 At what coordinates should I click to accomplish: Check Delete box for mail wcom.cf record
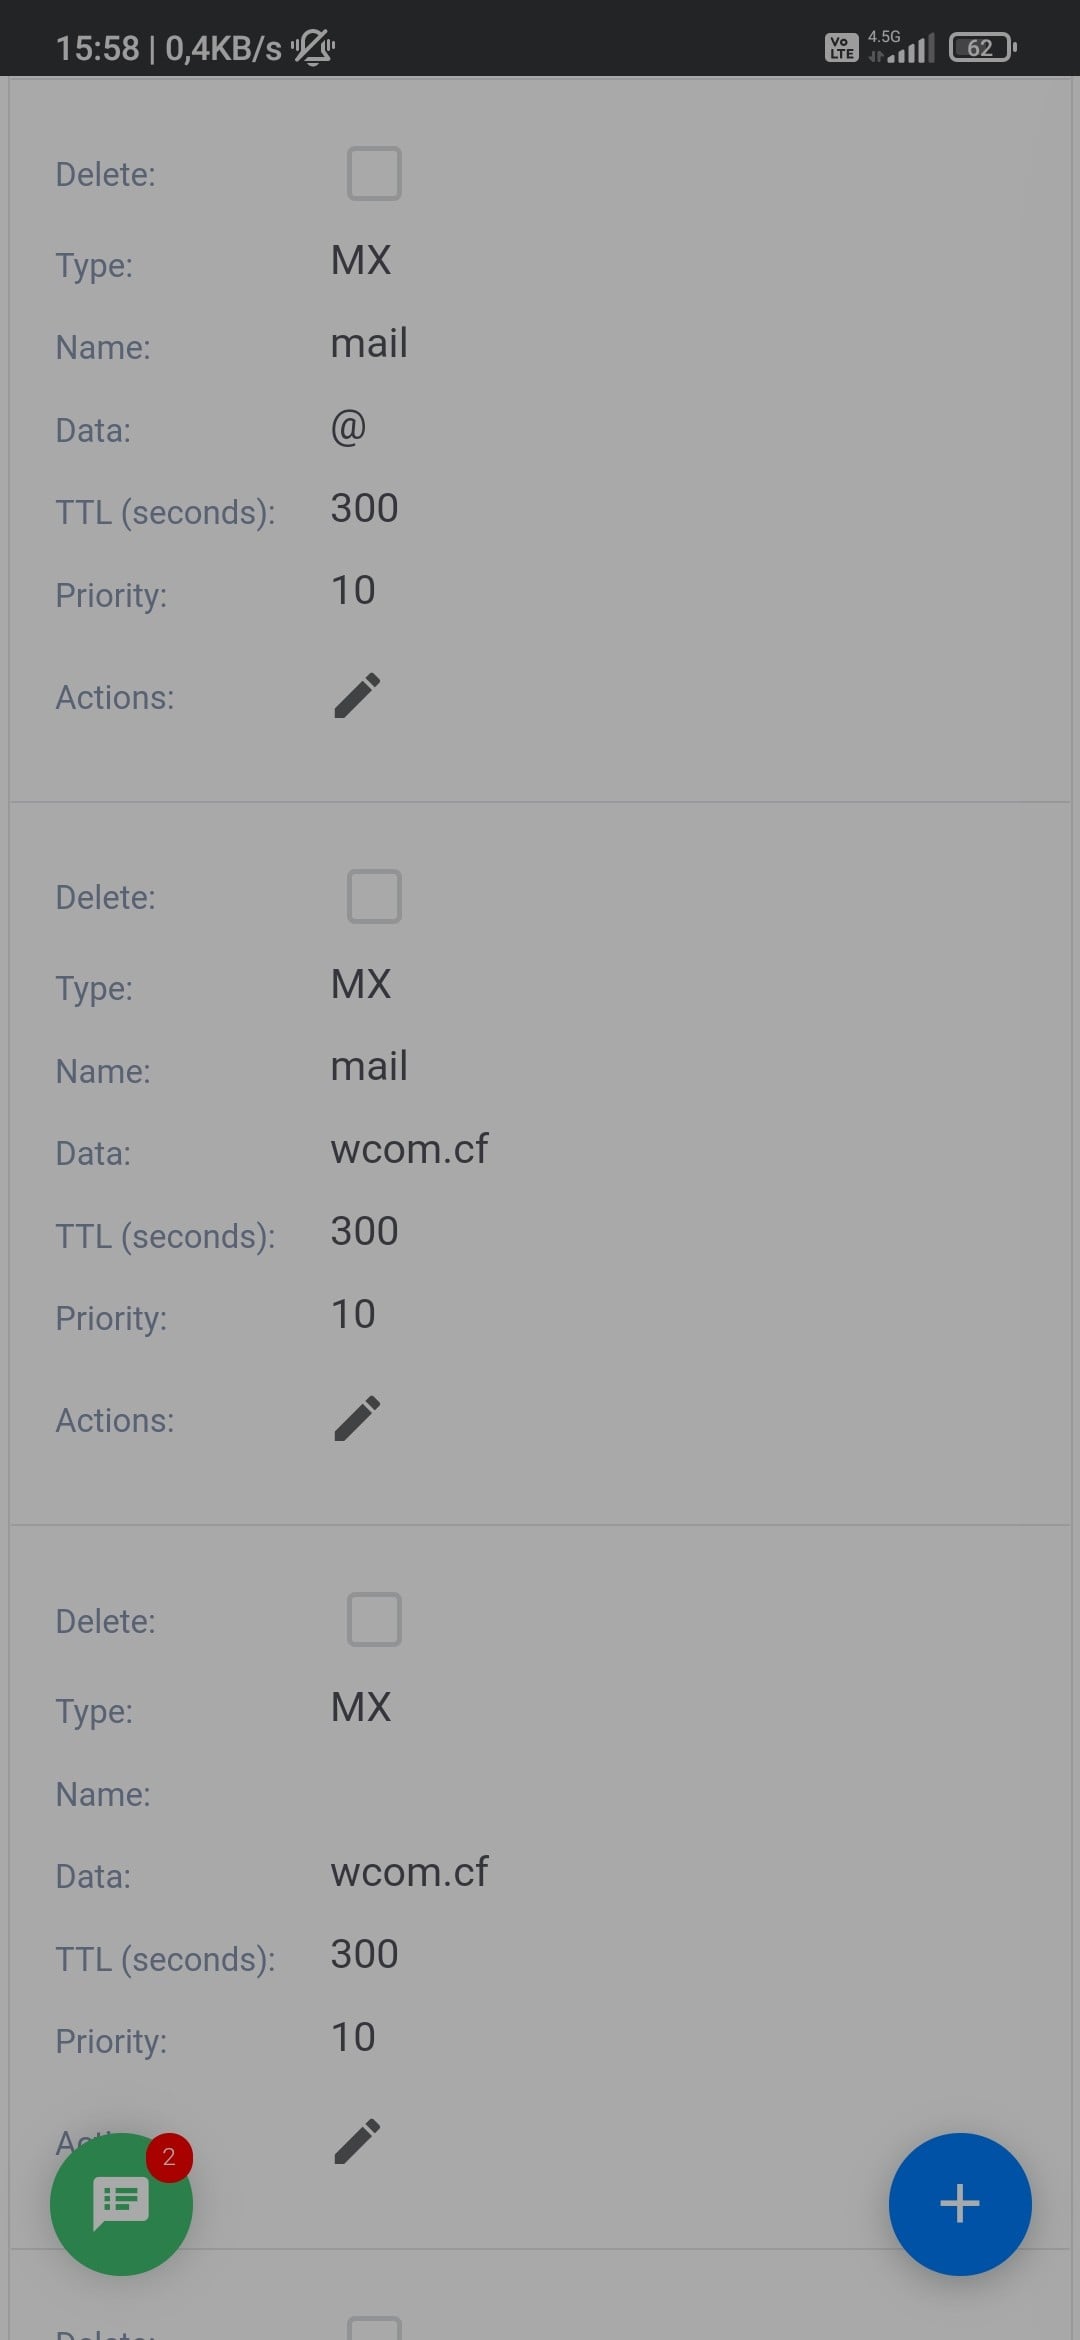tap(374, 897)
